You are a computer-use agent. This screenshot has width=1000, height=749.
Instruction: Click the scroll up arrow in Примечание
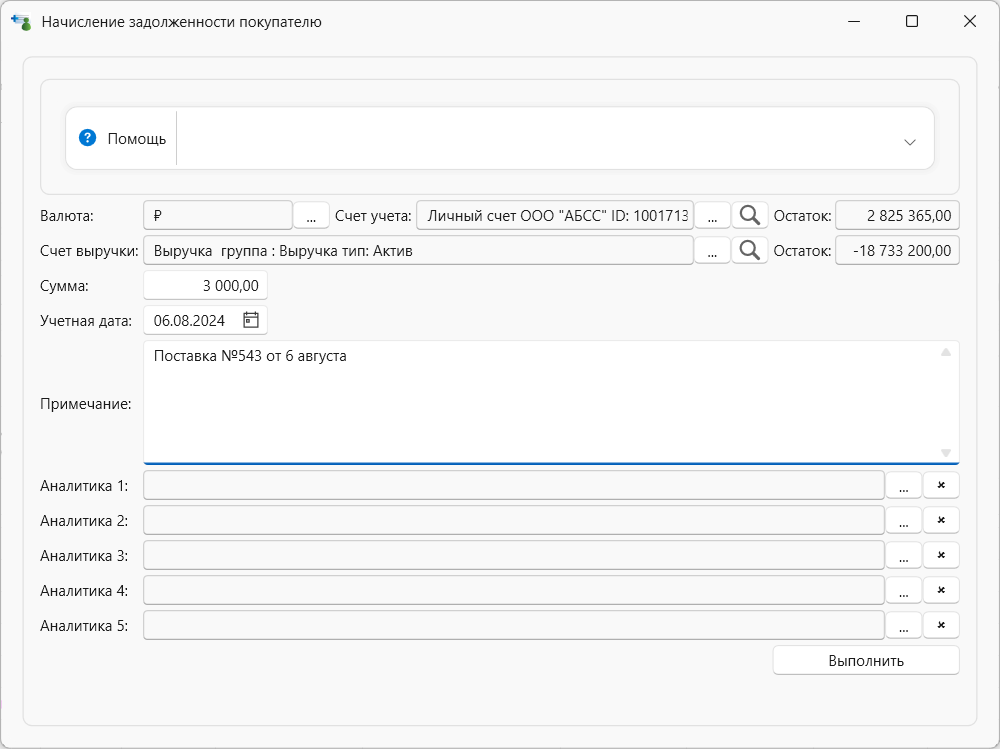click(946, 352)
